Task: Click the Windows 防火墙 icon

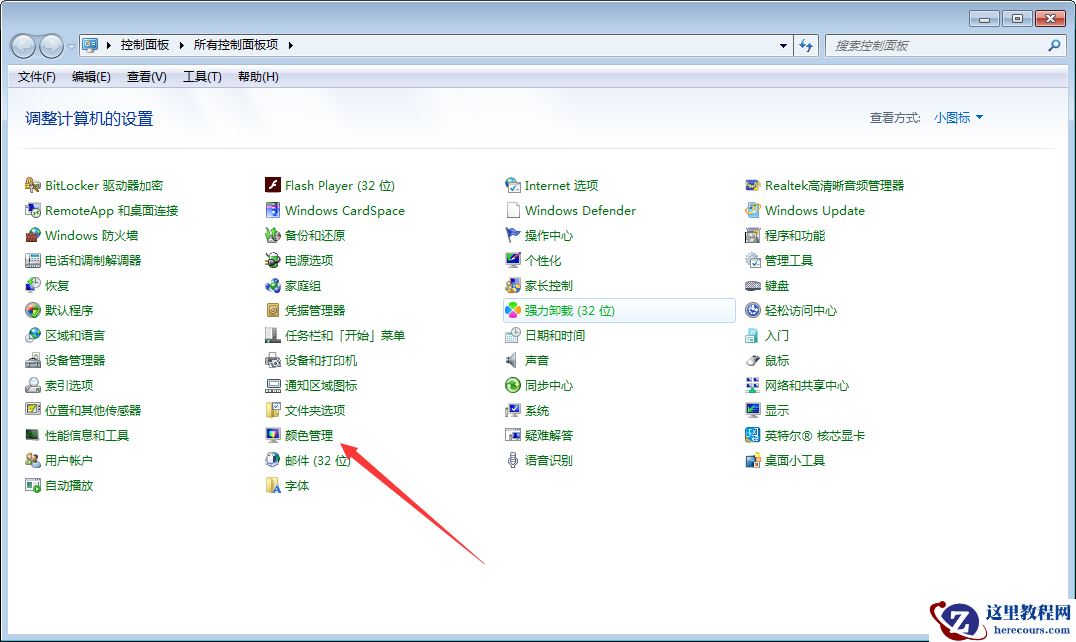Action: click(x=32, y=235)
